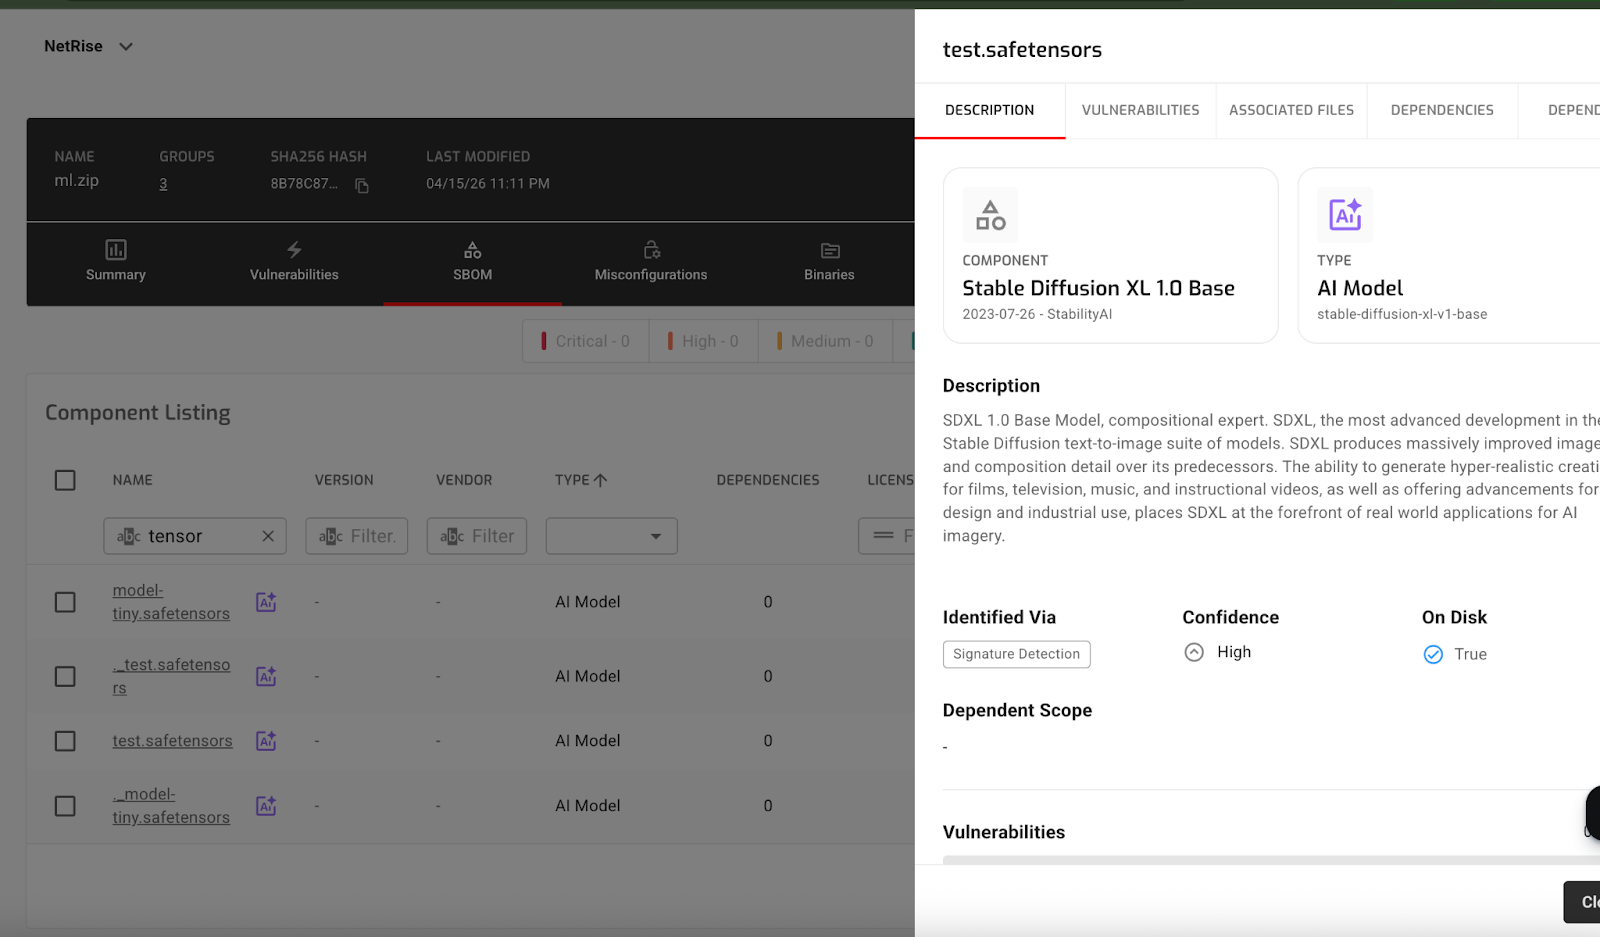This screenshot has width=1600, height=937.
Task: Check the model-tiny.safetensors row checkbox
Action: (65, 602)
